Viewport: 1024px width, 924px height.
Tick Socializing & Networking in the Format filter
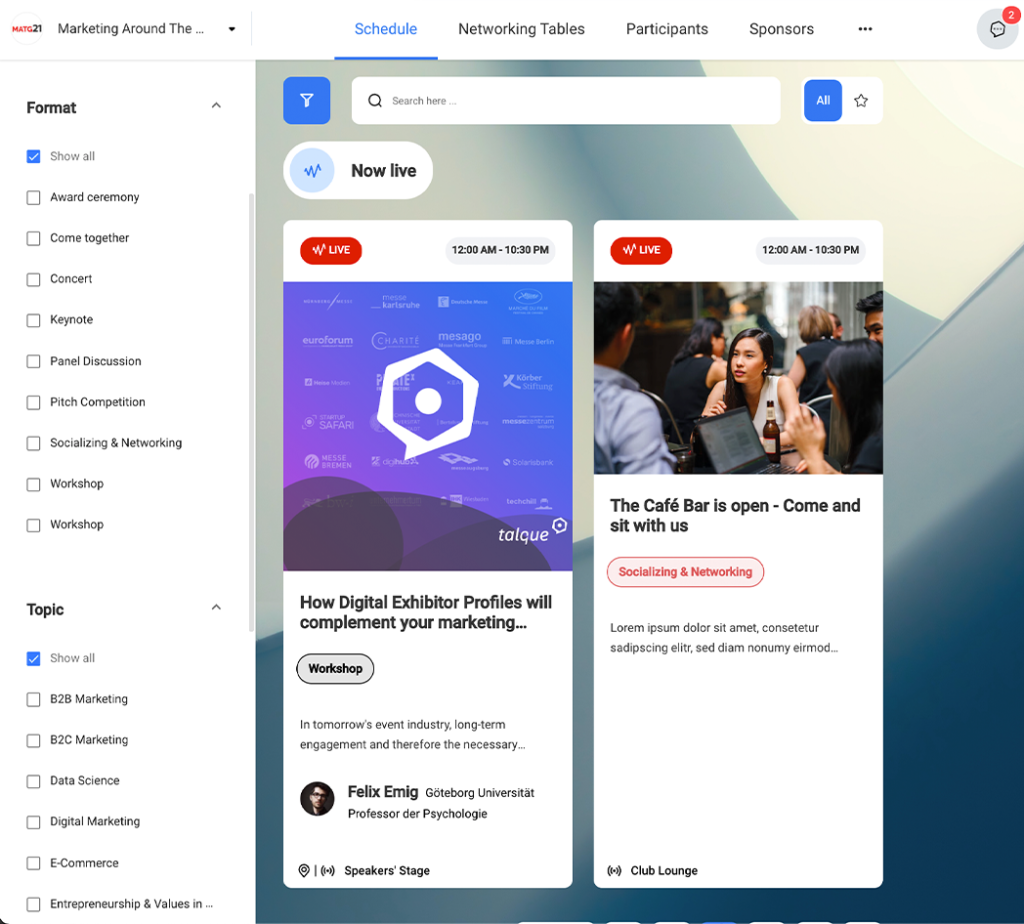(33, 443)
